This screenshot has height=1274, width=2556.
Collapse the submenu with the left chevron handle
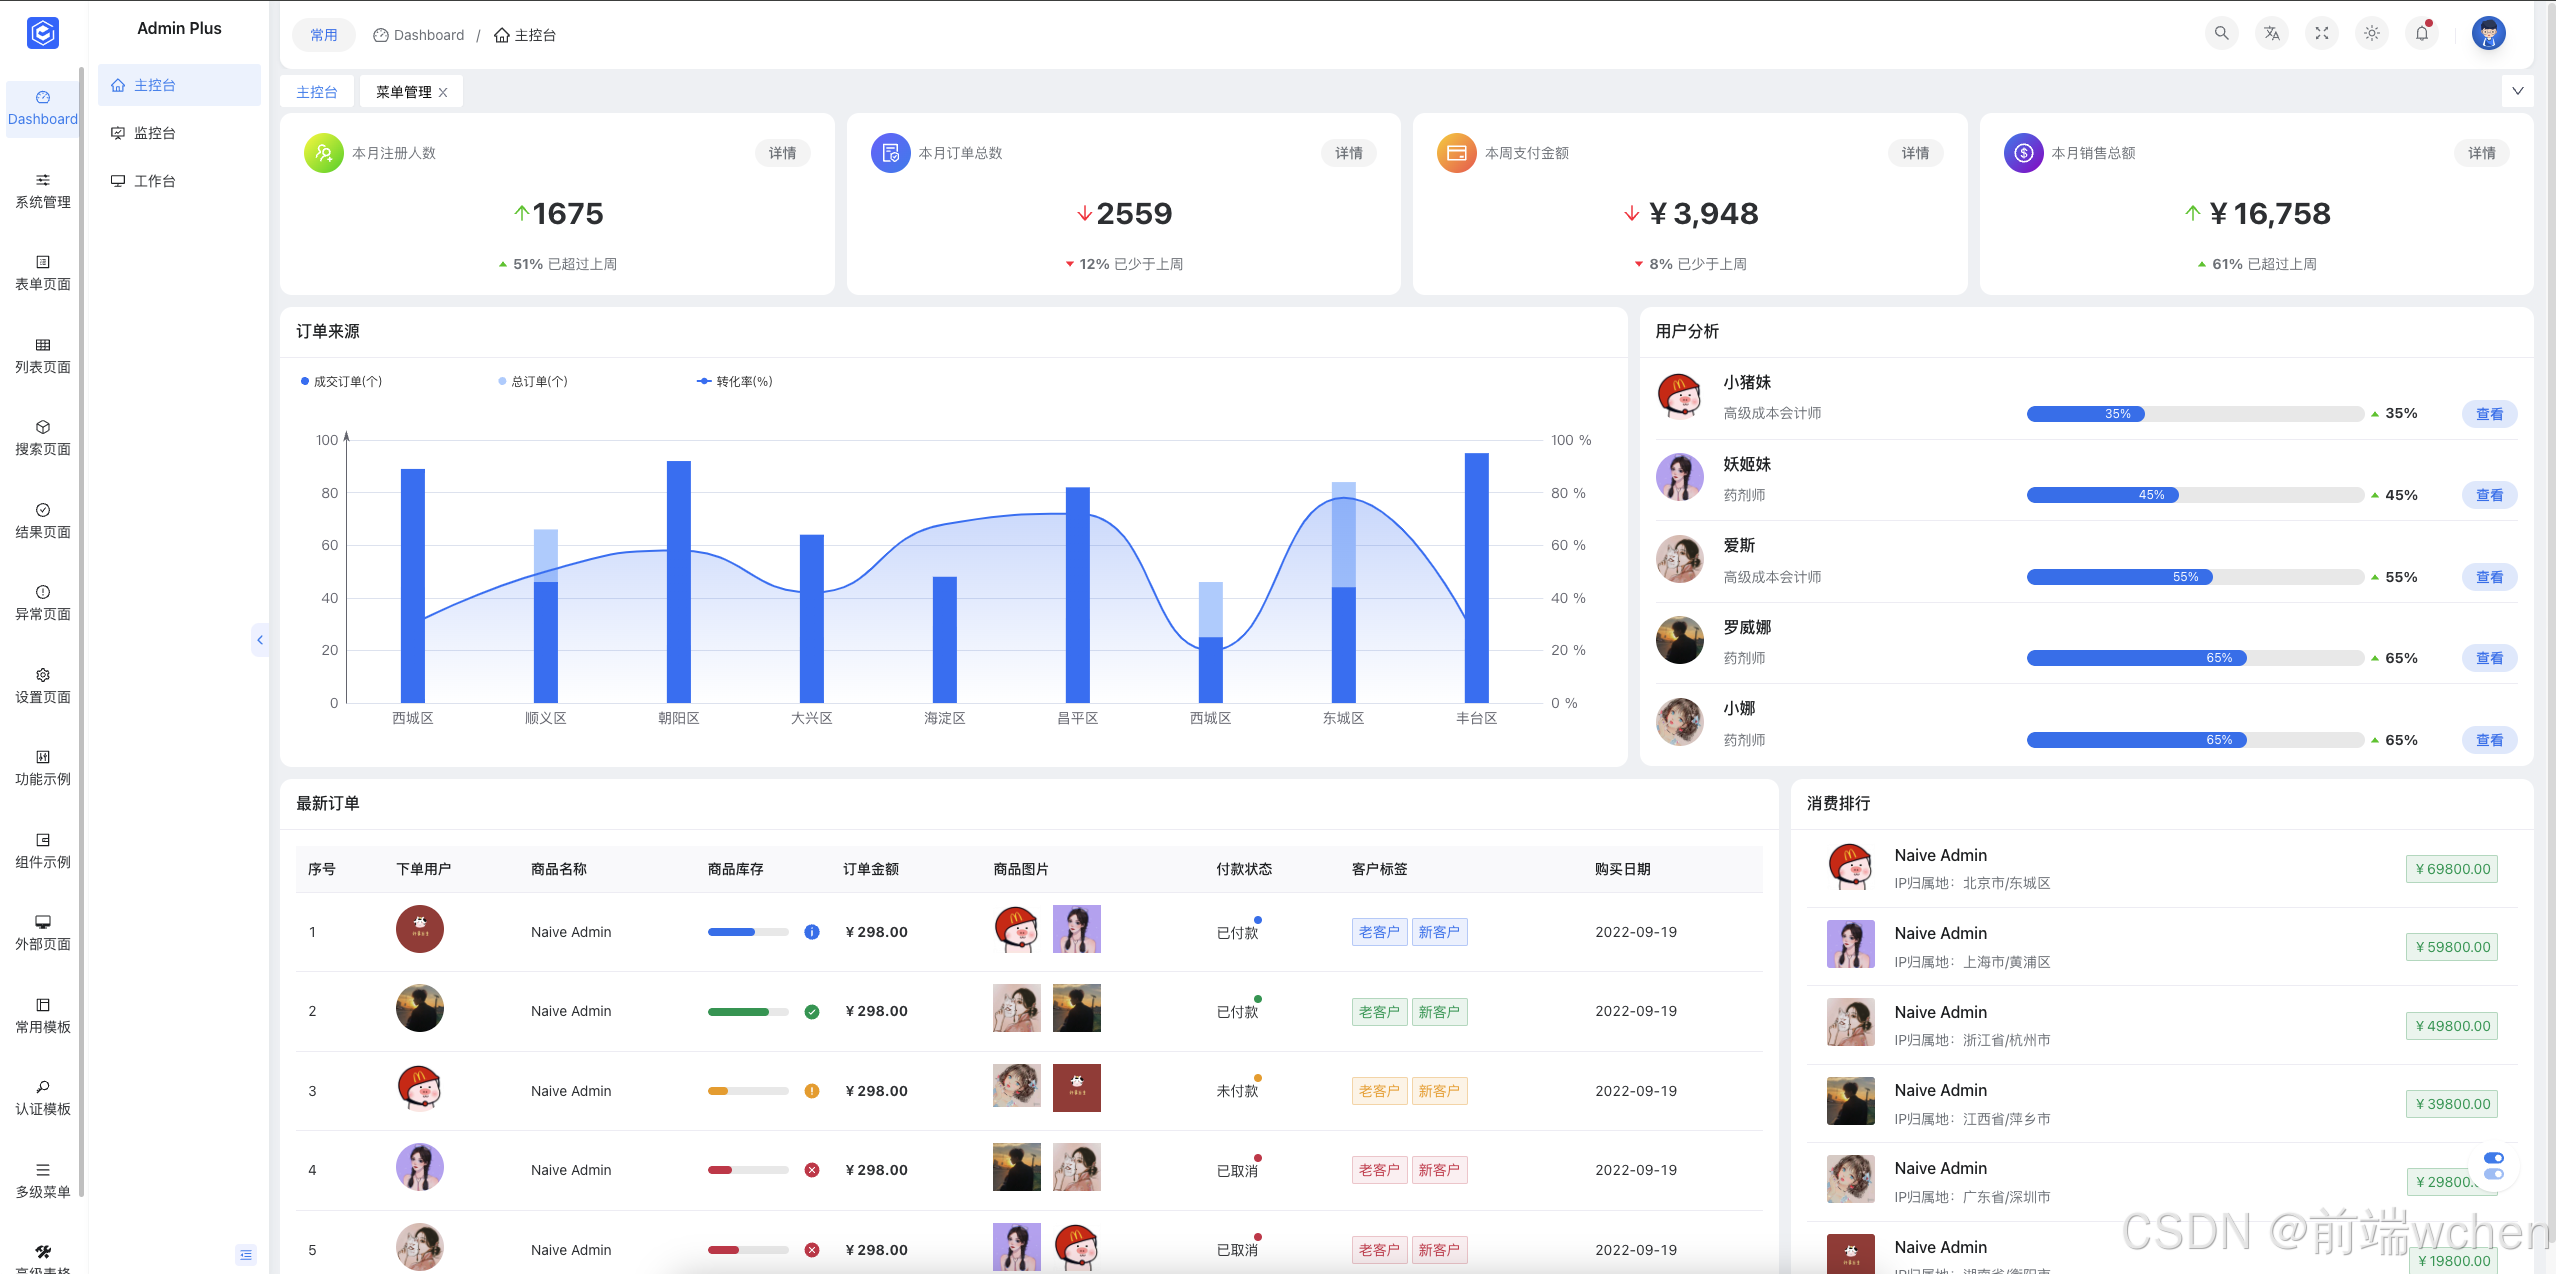click(260, 640)
